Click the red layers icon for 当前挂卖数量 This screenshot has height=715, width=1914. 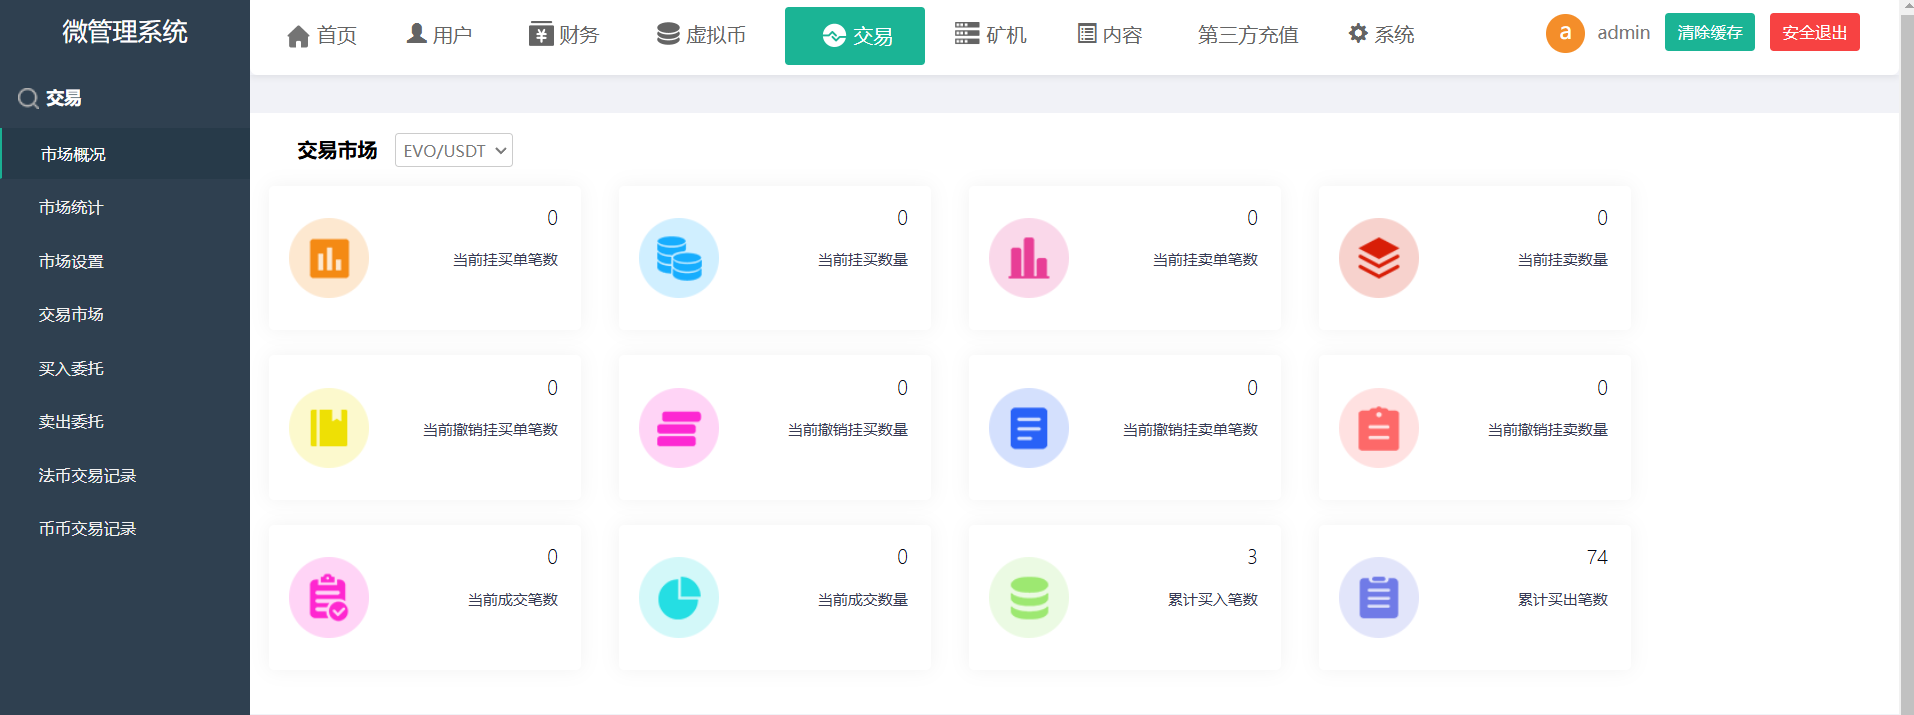coord(1379,258)
